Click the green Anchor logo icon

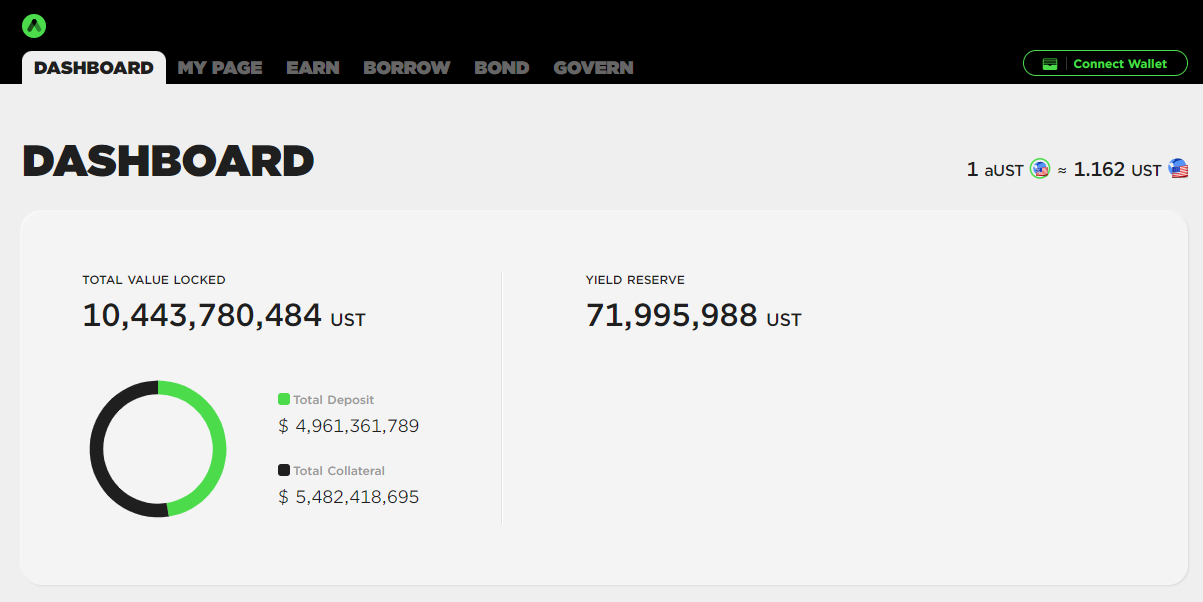pos(34,26)
